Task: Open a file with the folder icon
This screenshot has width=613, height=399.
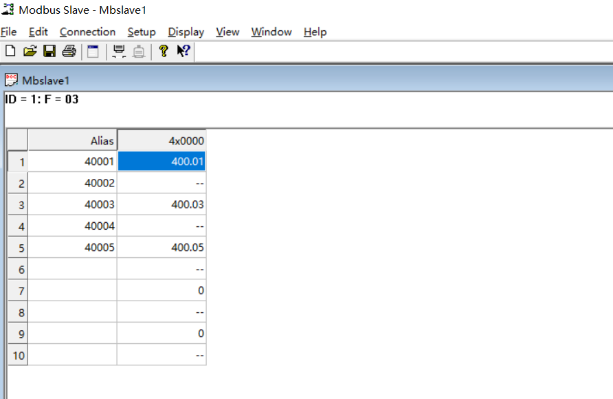Action: click(x=30, y=51)
